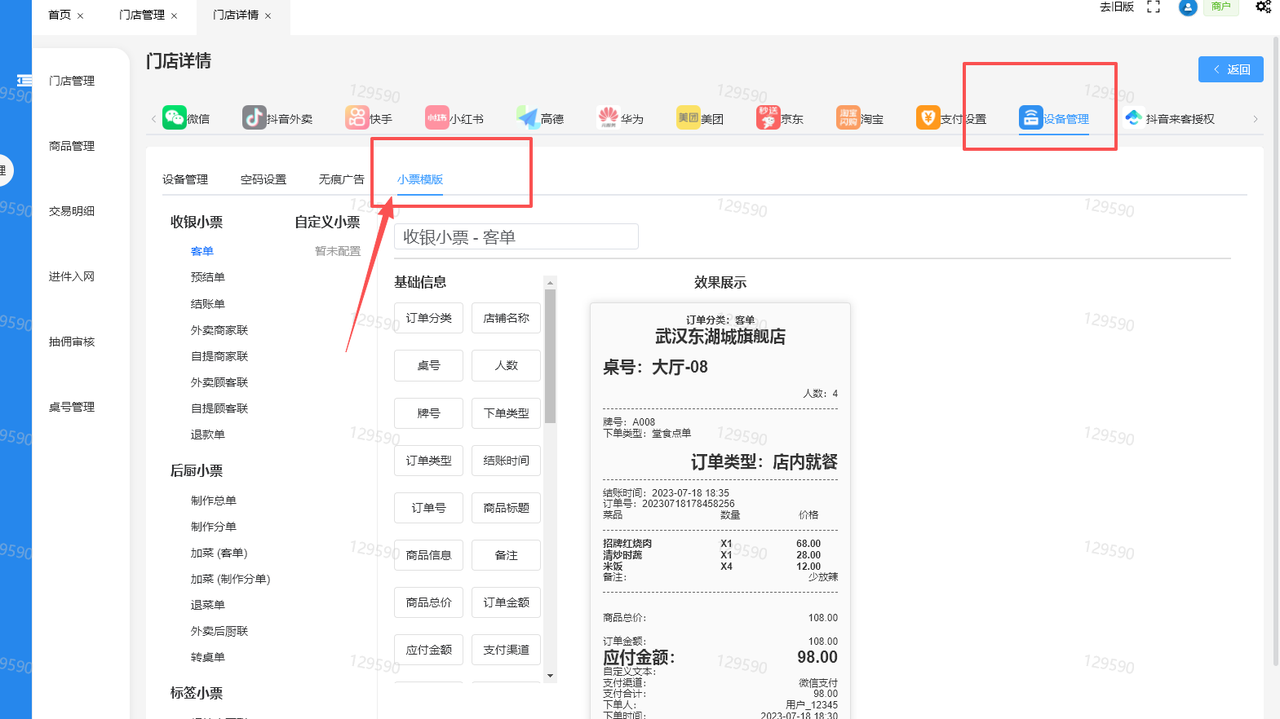
Task: Expand channel list with right chevron arrow
Action: [1256, 119]
